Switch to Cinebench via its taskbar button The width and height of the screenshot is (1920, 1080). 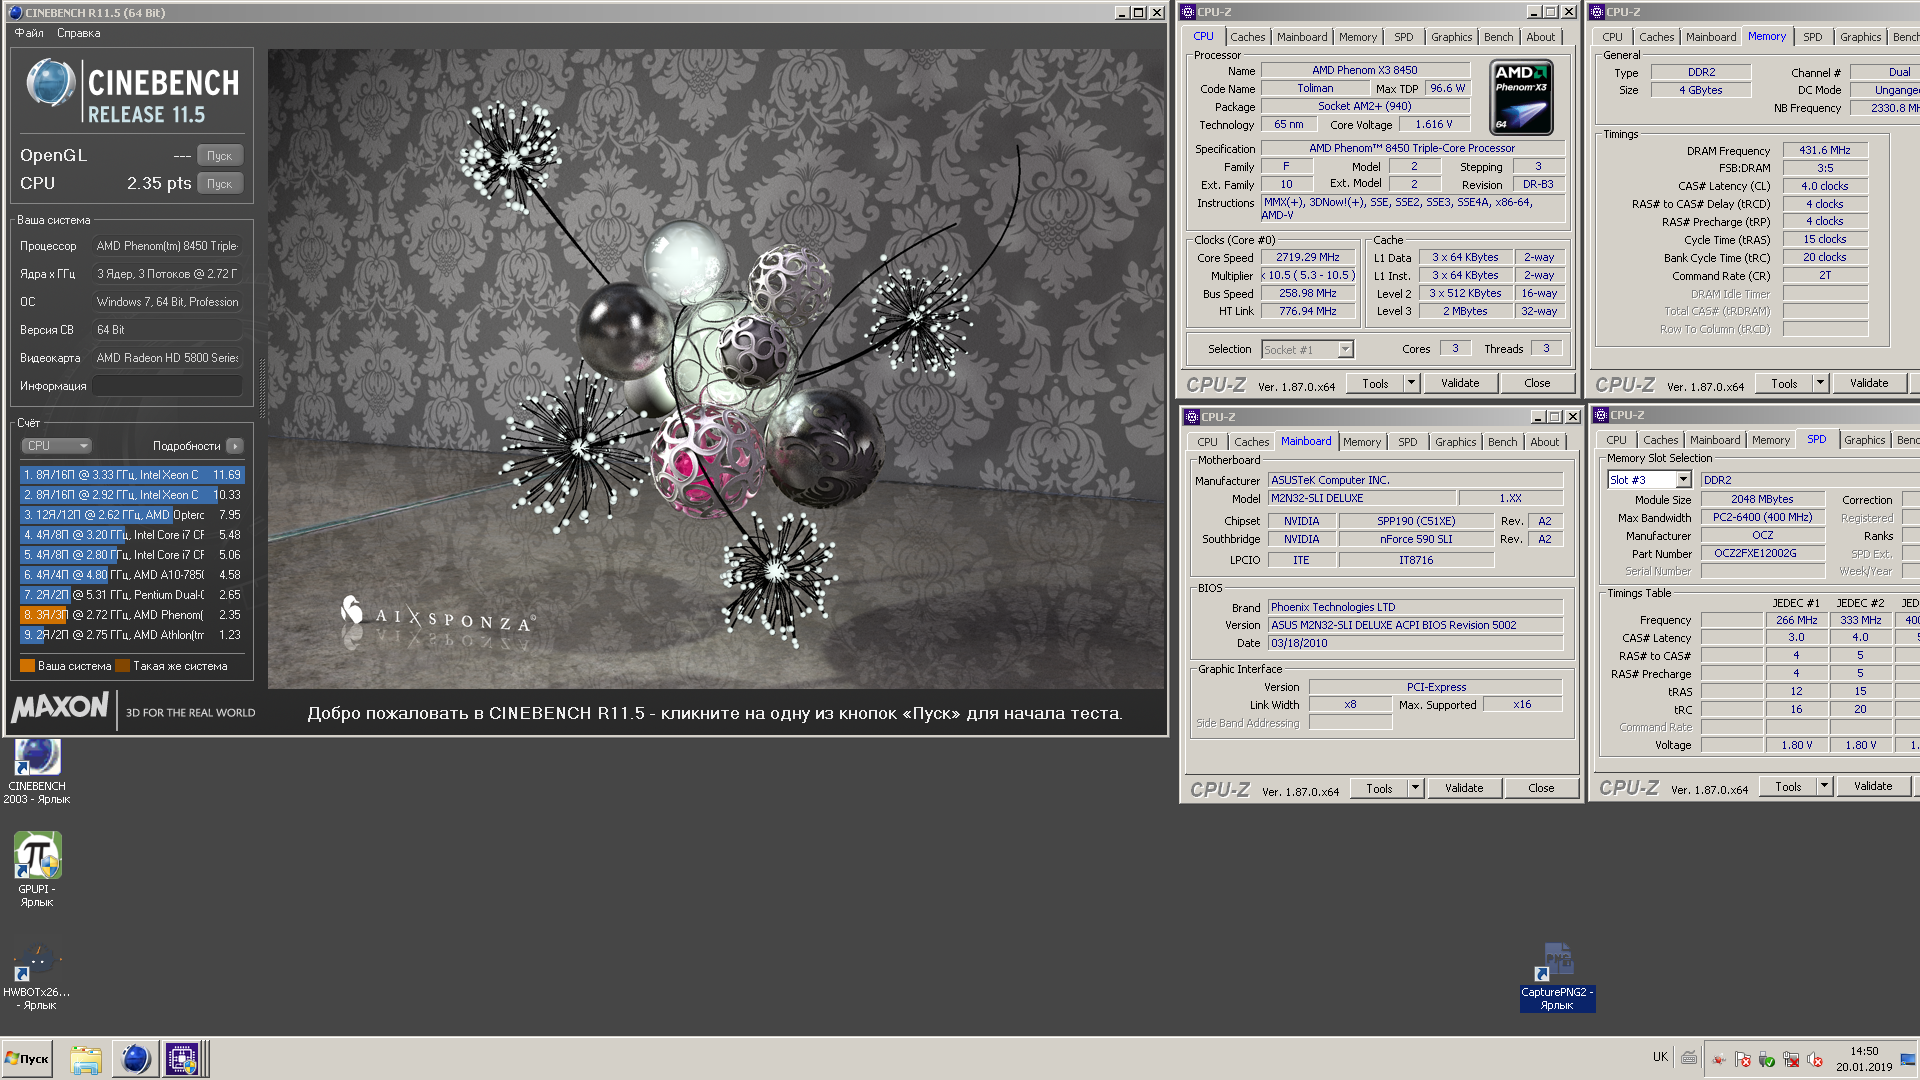click(x=135, y=1059)
